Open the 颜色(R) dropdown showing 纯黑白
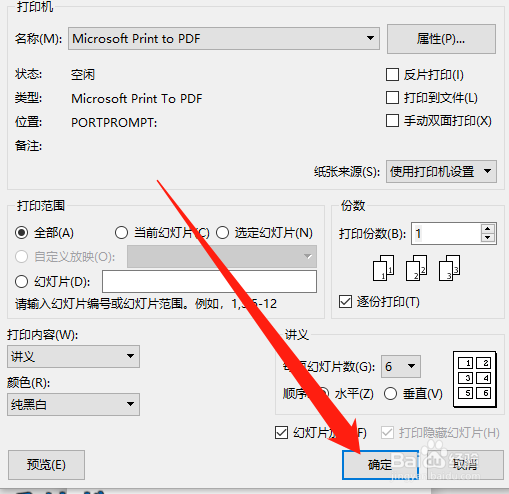509x494 pixels. click(73, 404)
